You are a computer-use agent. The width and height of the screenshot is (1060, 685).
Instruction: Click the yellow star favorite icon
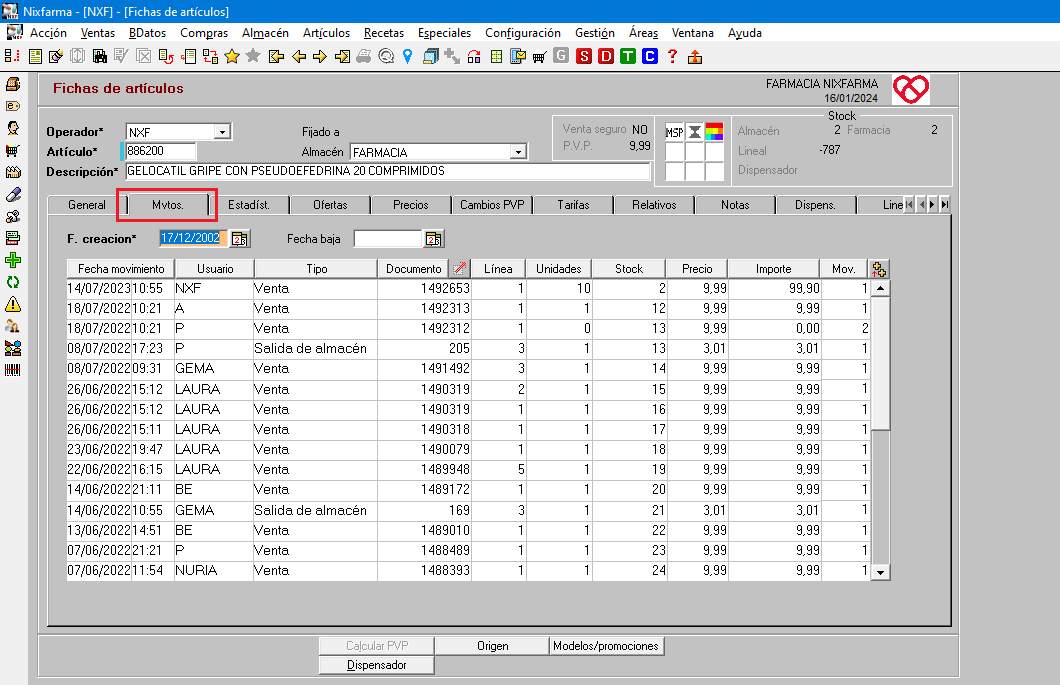(232, 57)
